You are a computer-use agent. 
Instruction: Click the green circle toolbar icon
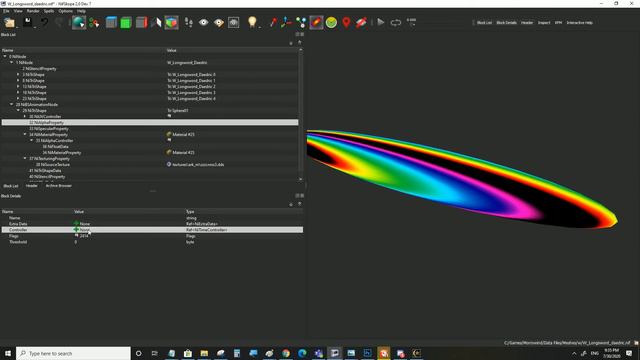point(331,22)
